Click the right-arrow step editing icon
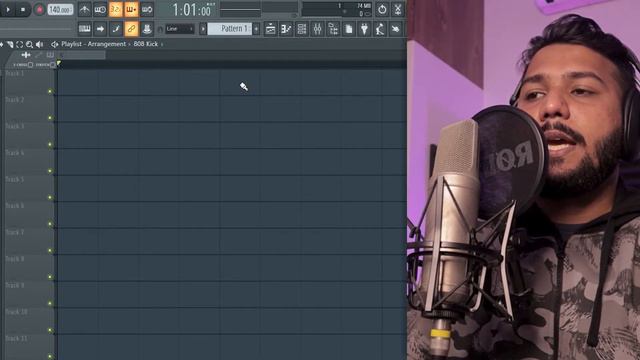 tap(100, 29)
